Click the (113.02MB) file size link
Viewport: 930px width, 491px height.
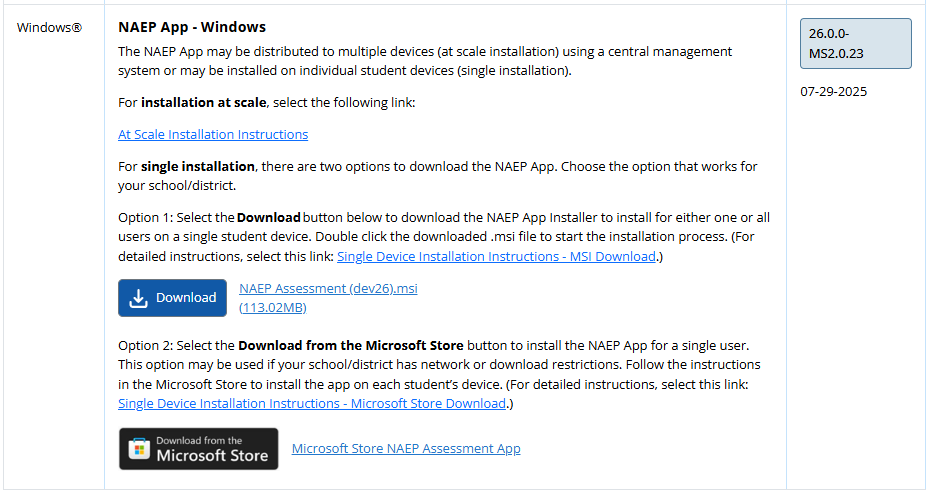[273, 308]
